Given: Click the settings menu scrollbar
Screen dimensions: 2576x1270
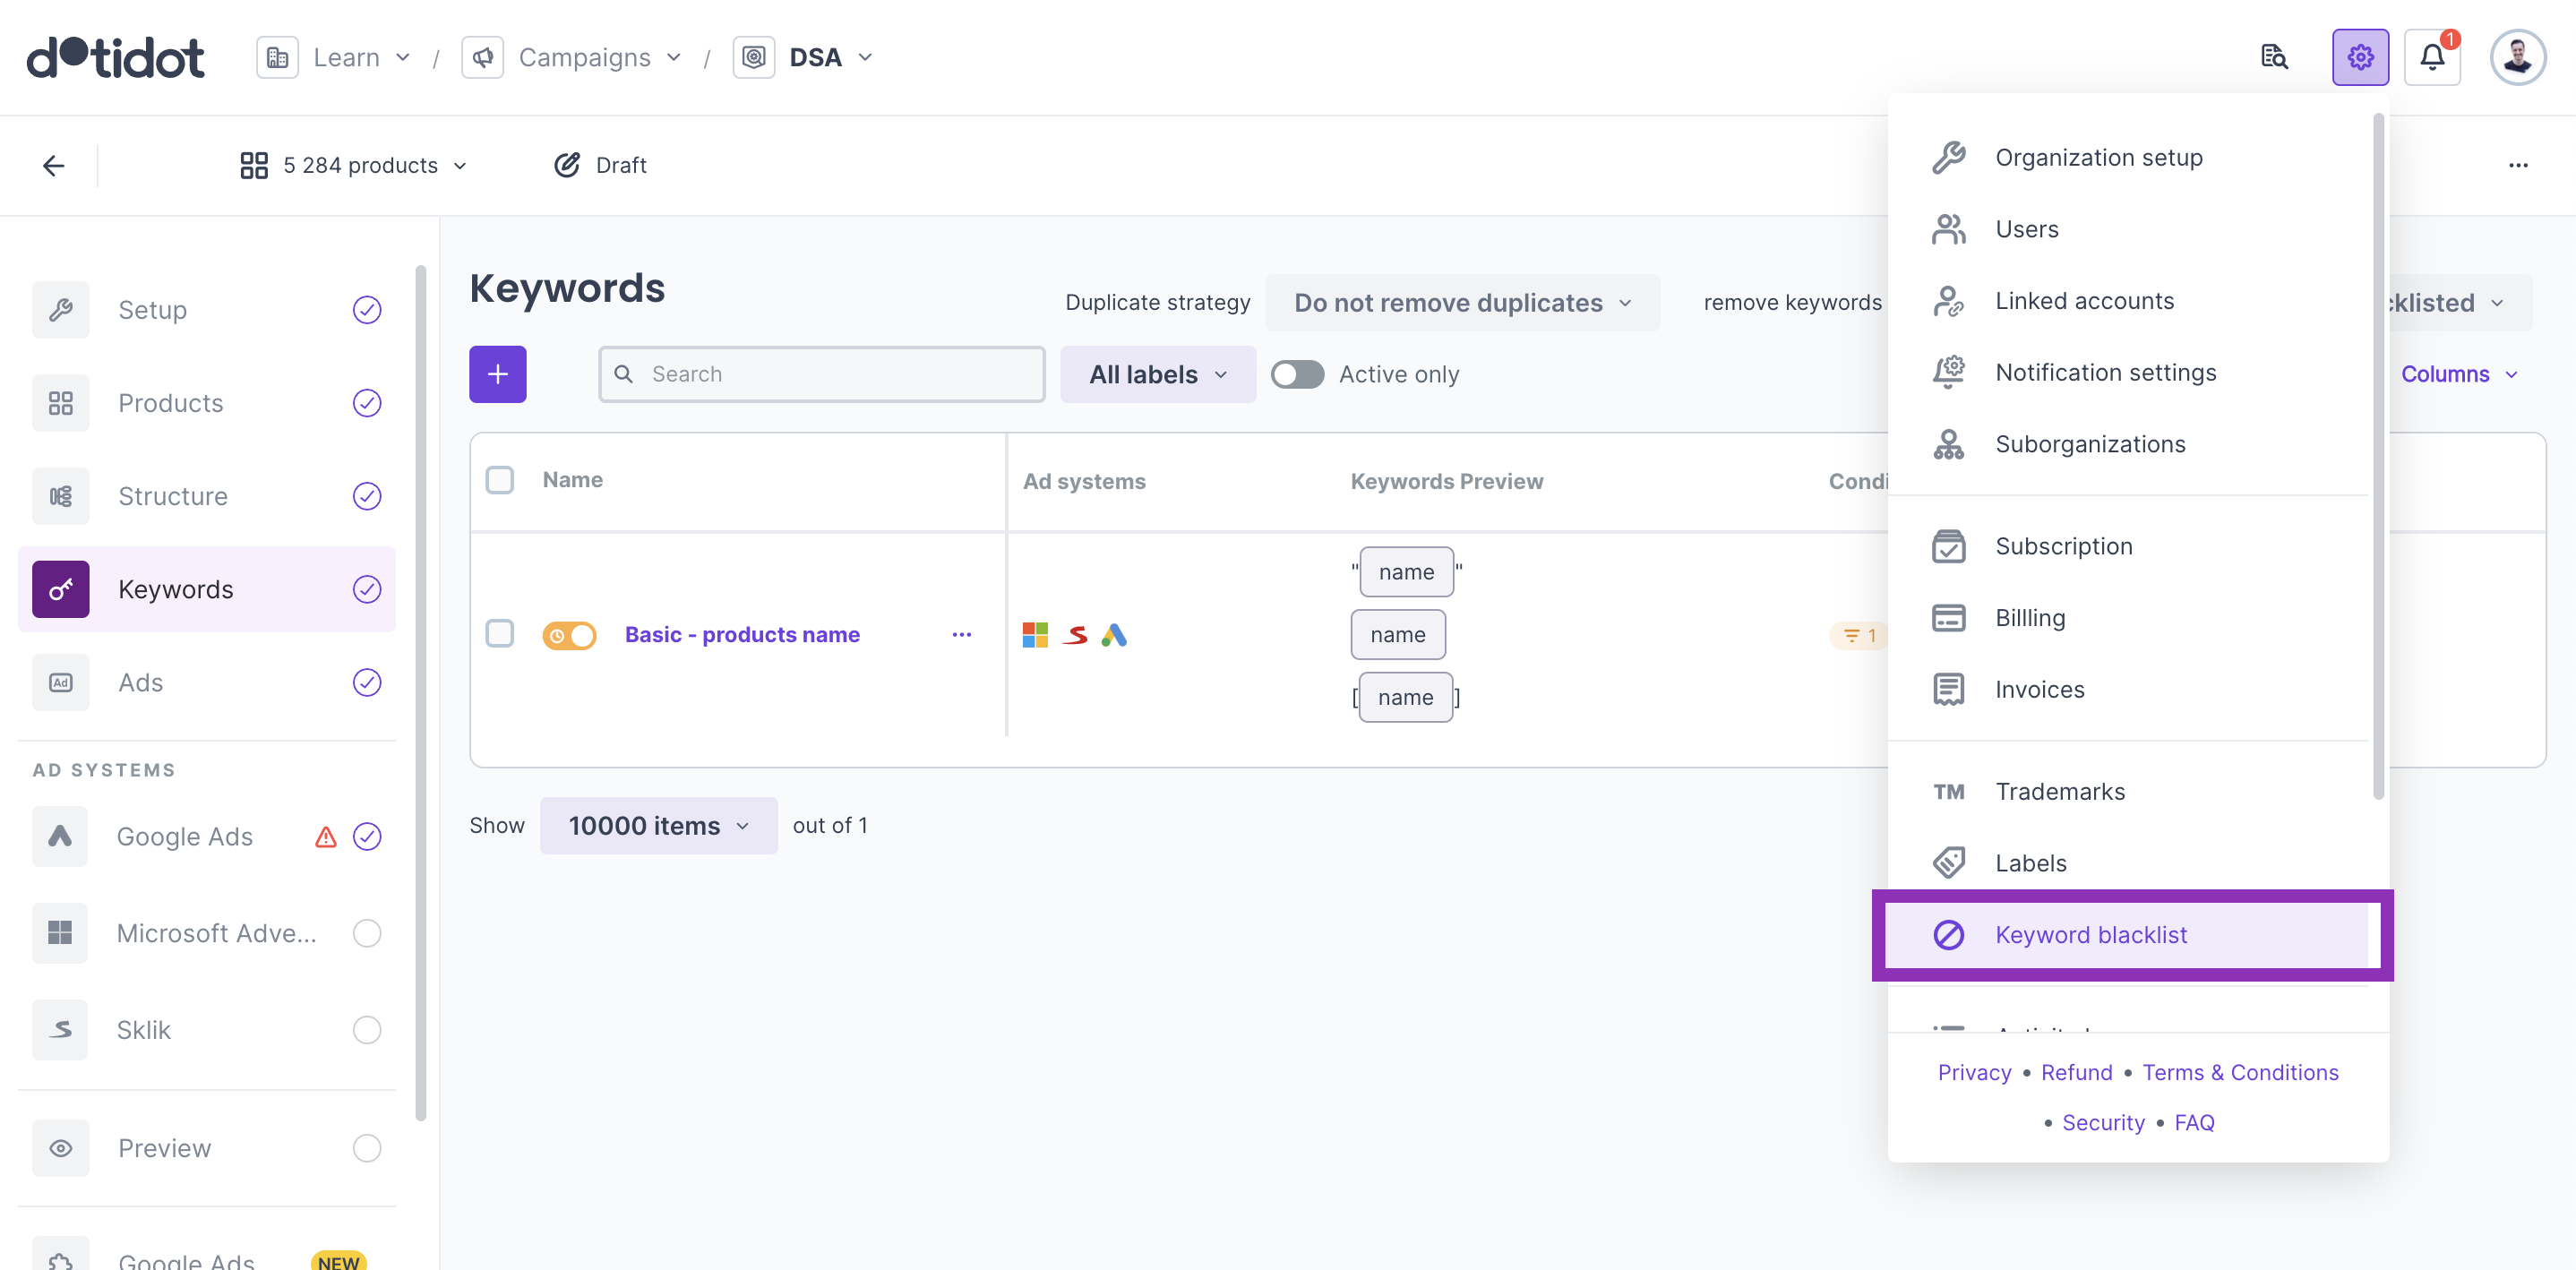Looking at the screenshot, I should (x=2377, y=455).
